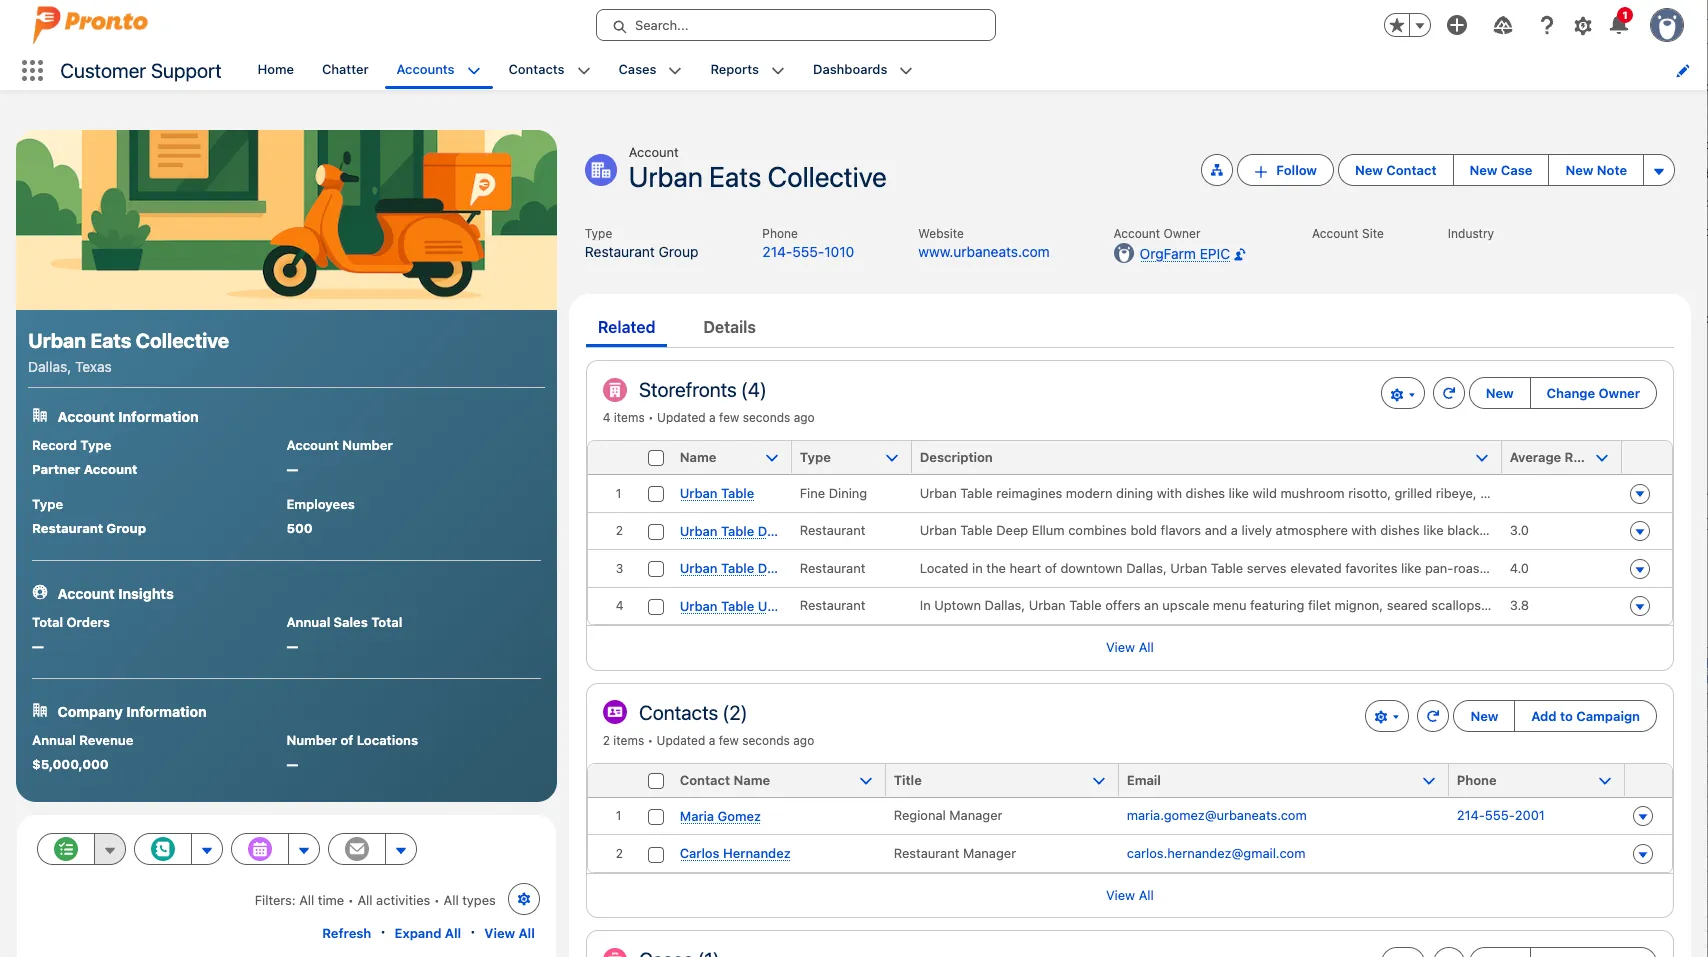Refresh the Storefronts list
This screenshot has height=957, width=1708.
pyautogui.click(x=1448, y=394)
